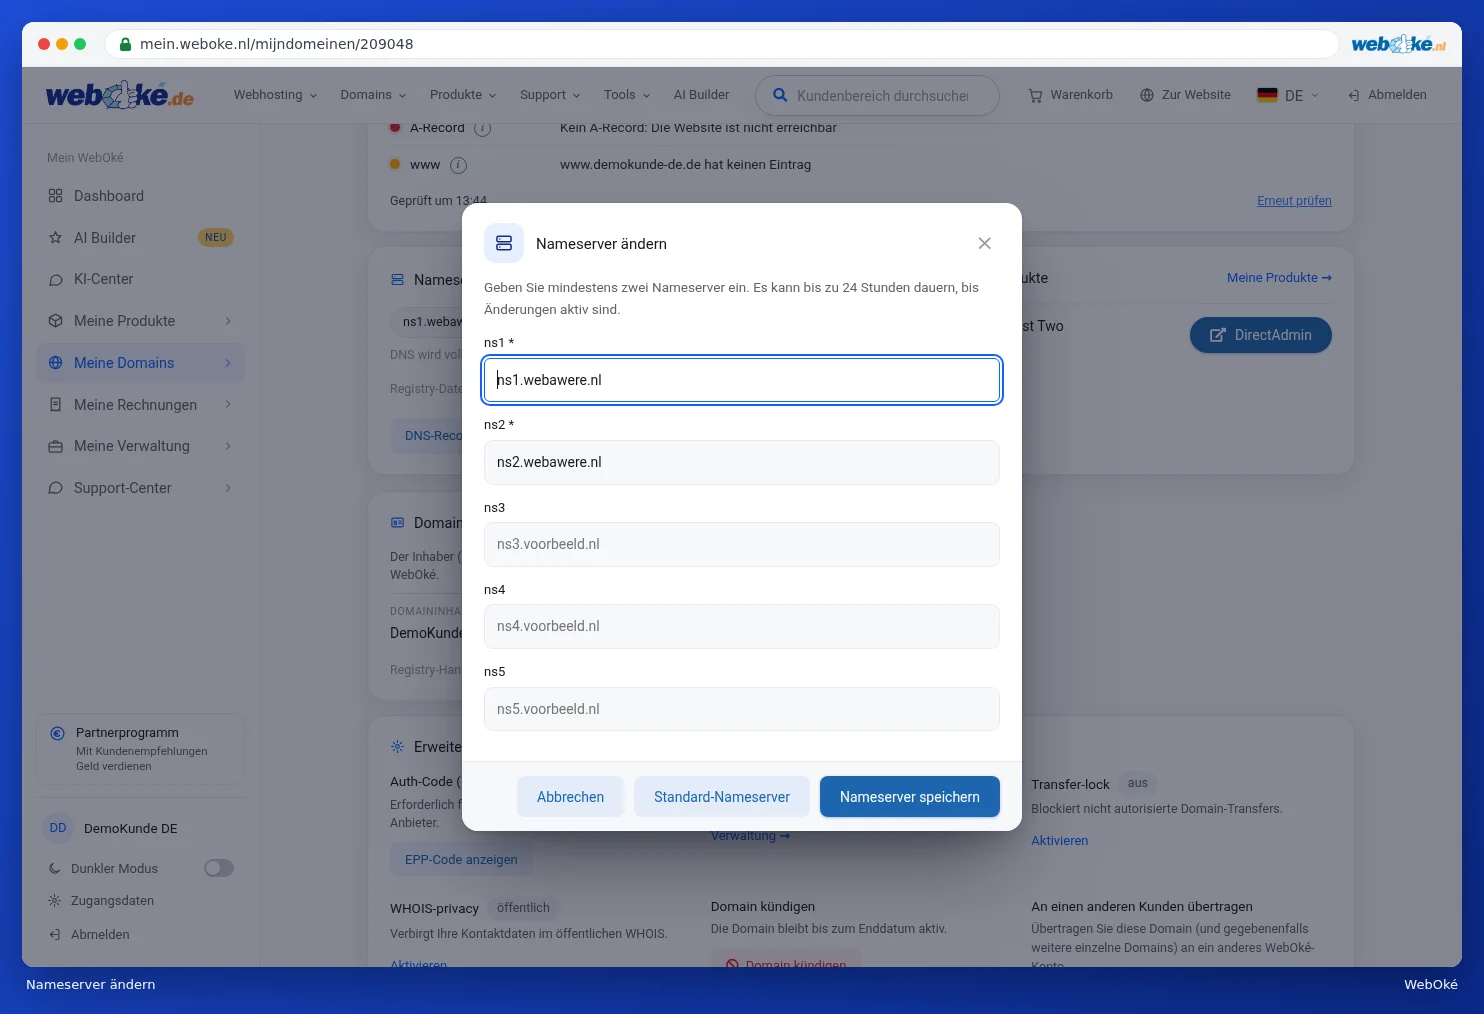Viewport: 1484px width, 1014px height.
Task: Change language with DE selector
Action: 1288,96
